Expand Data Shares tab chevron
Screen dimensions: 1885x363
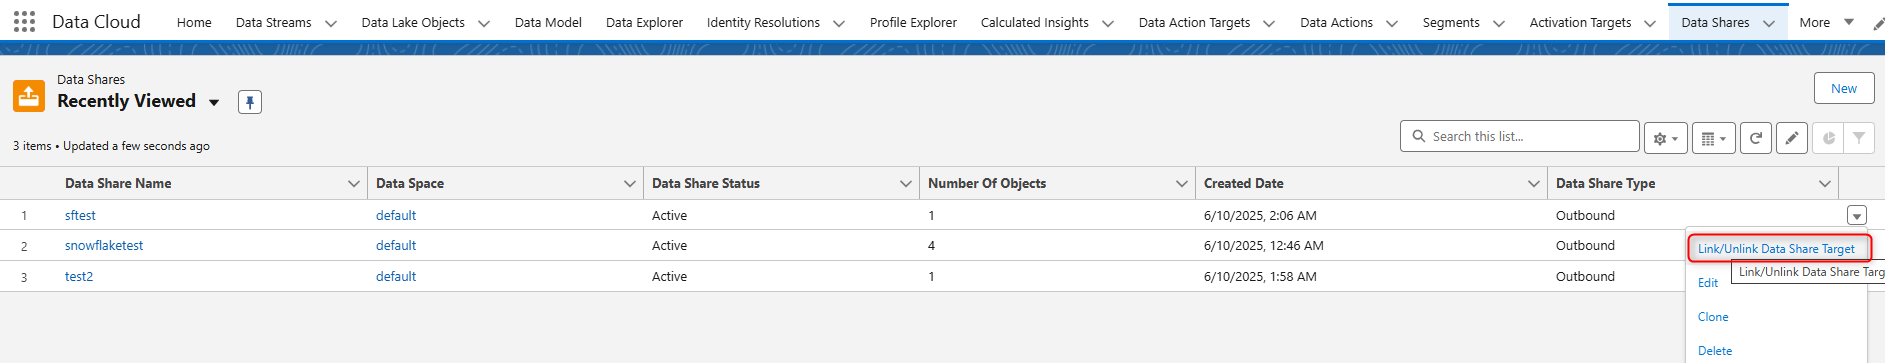point(1769,23)
